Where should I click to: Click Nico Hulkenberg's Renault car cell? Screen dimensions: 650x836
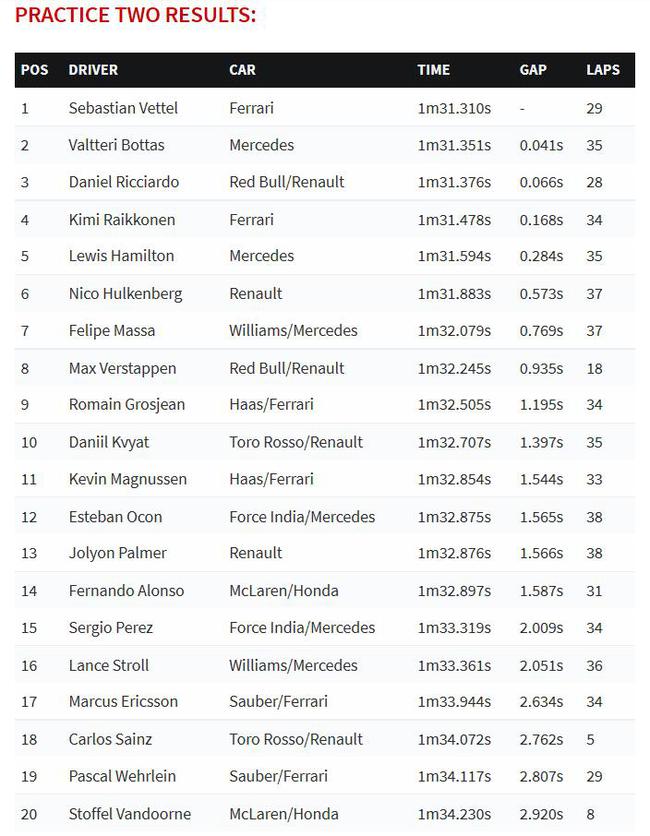(256, 294)
